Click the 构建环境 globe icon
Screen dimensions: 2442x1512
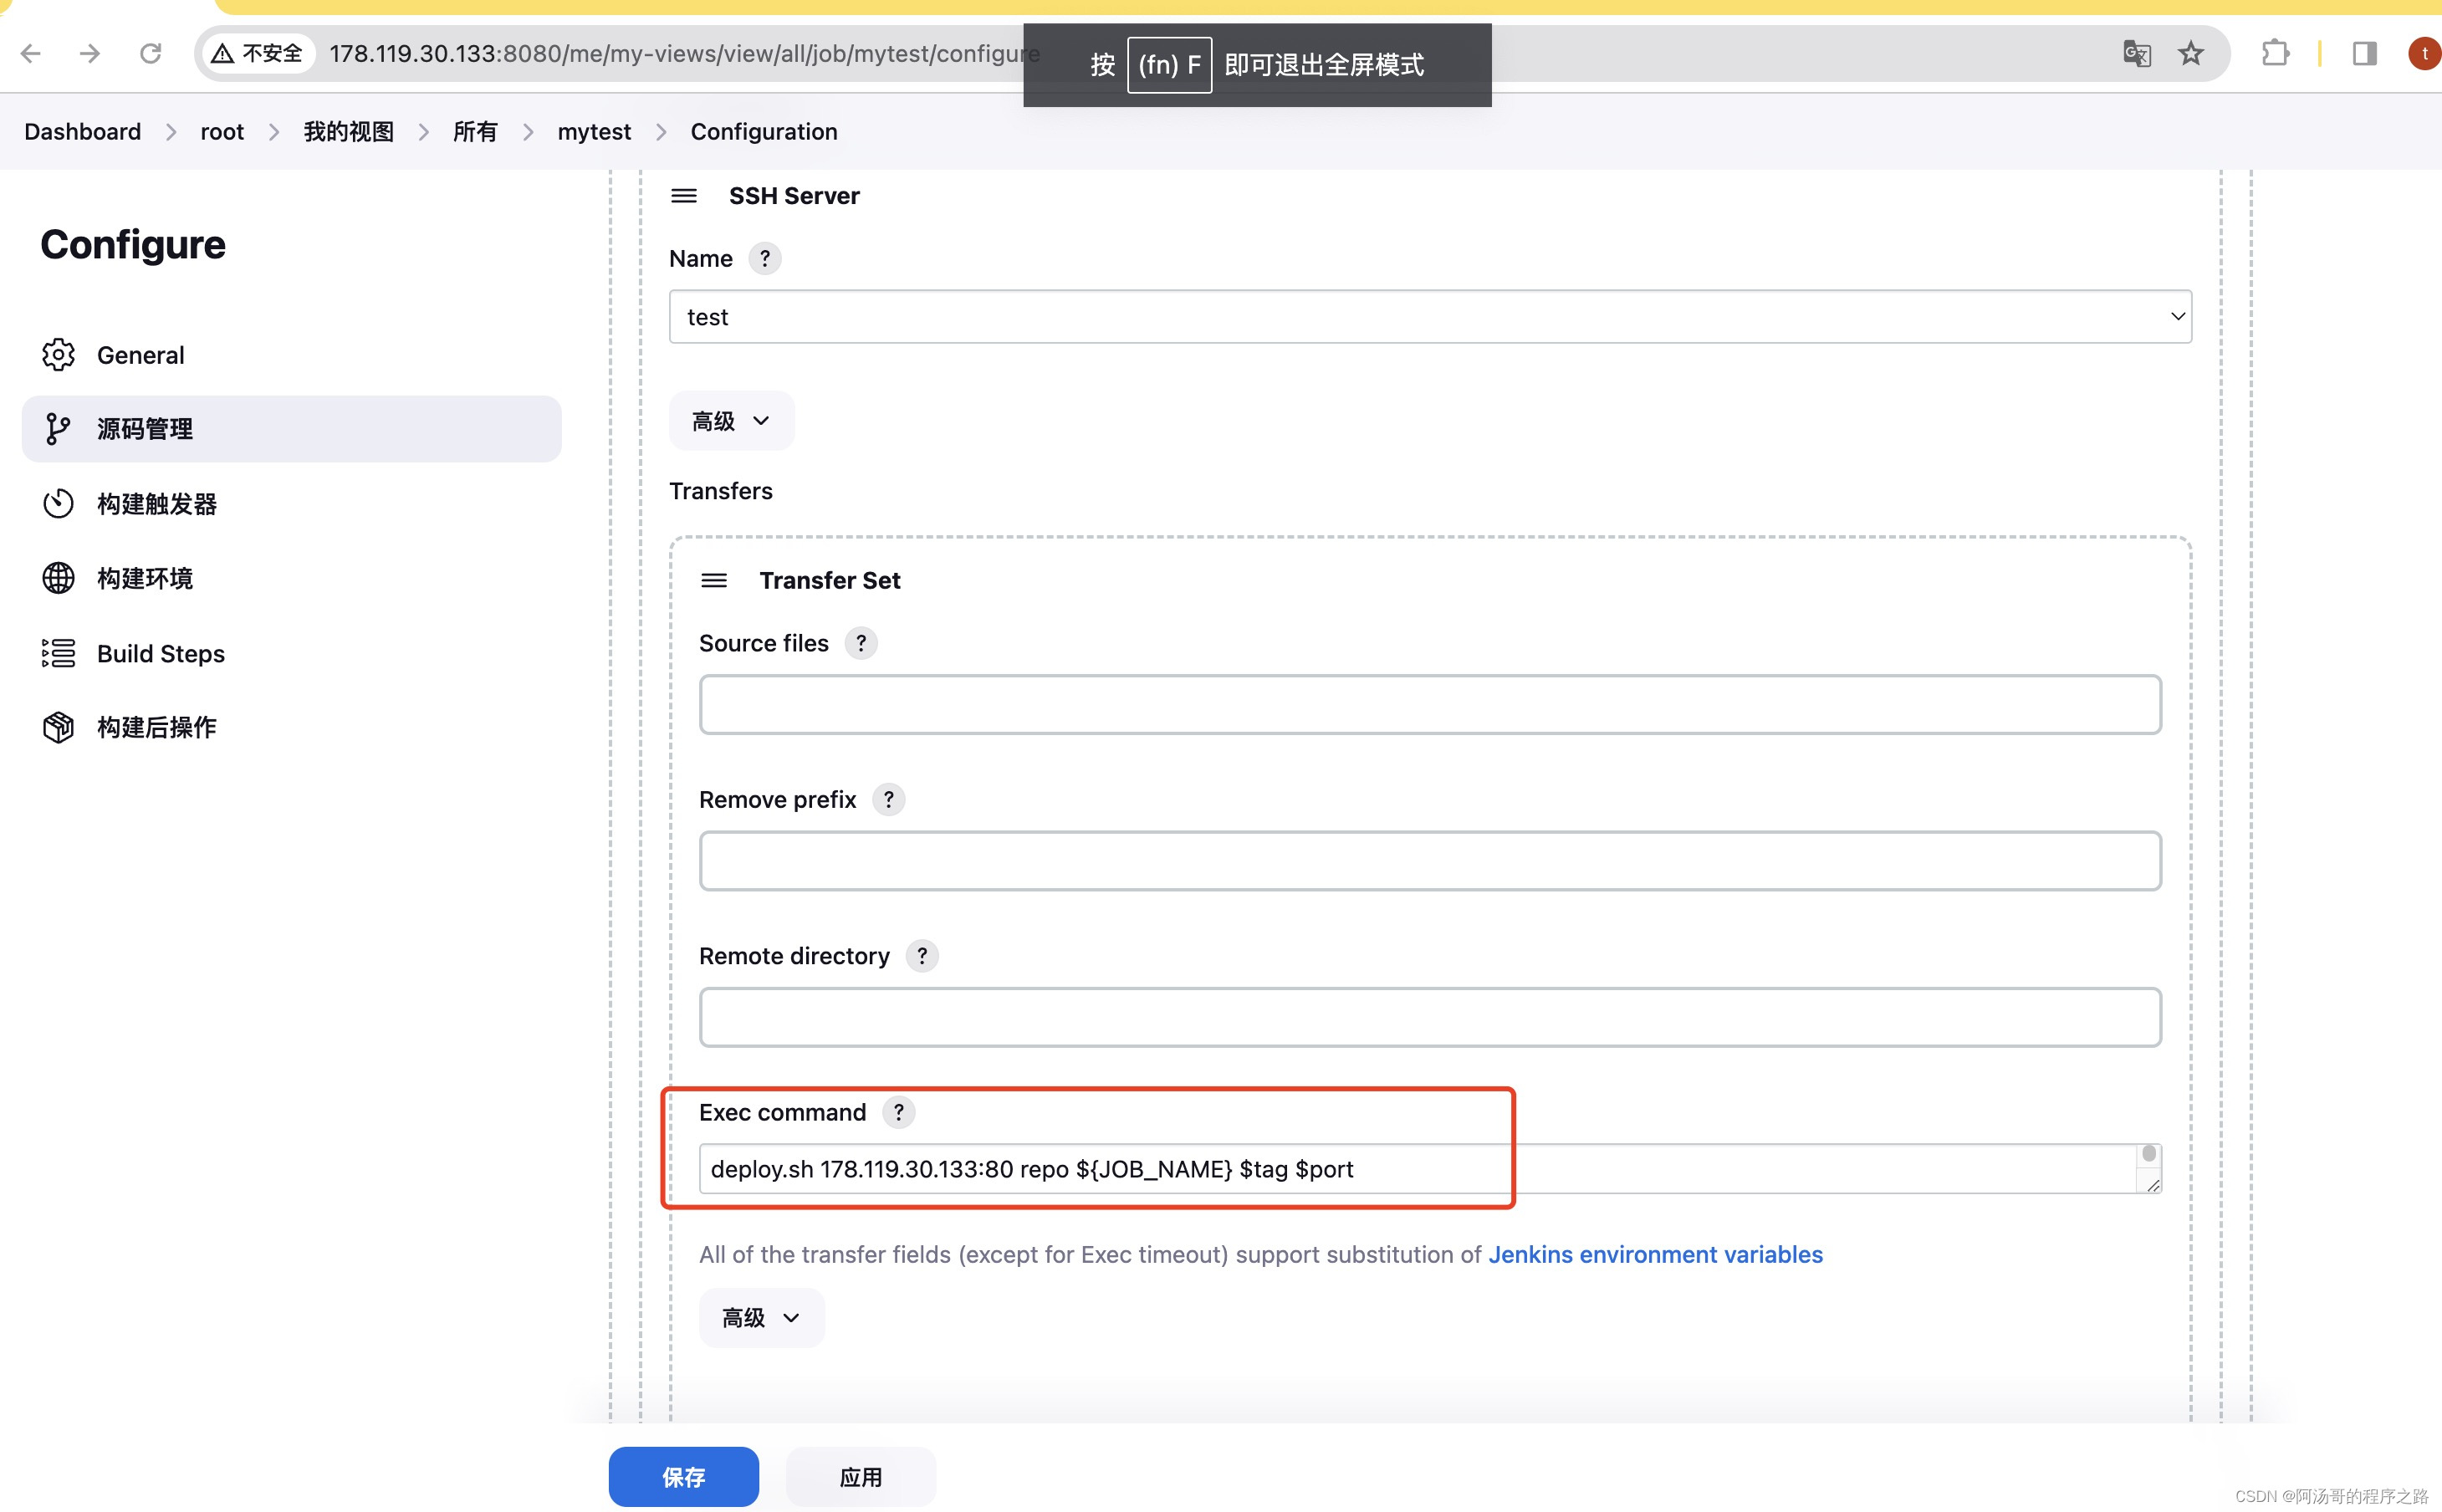point(58,578)
